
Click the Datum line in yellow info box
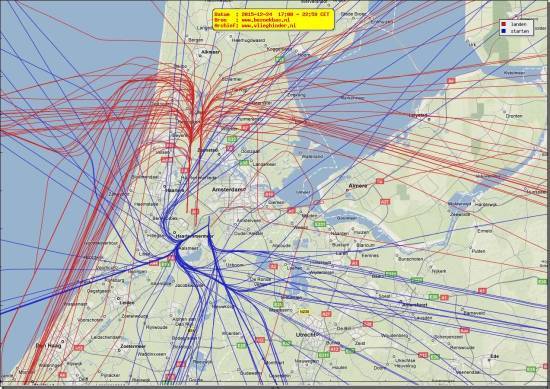point(272,14)
